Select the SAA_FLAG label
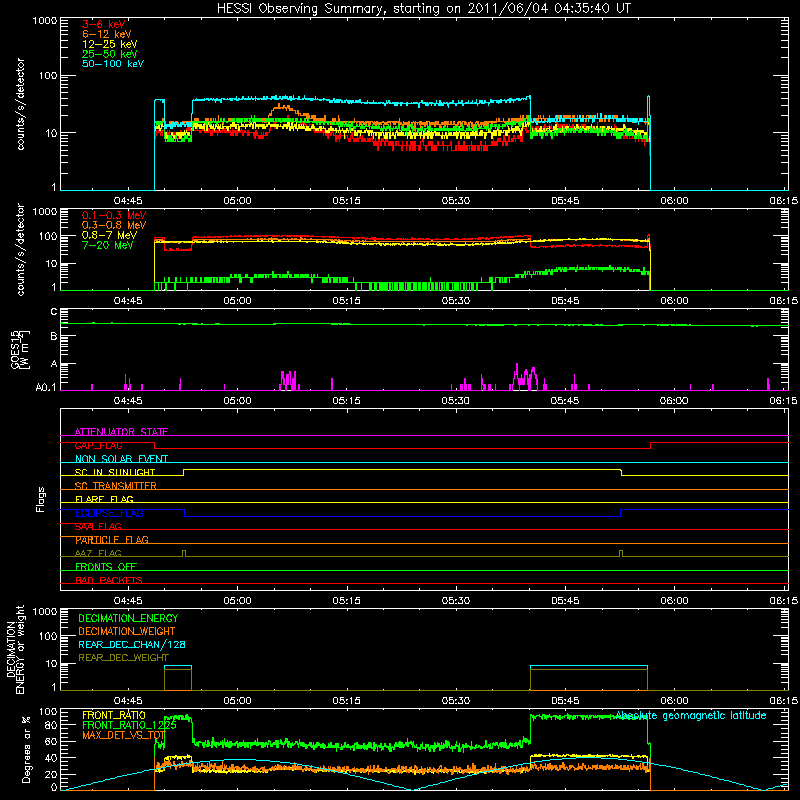Viewport: 800px width, 800px height. pos(98,526)
